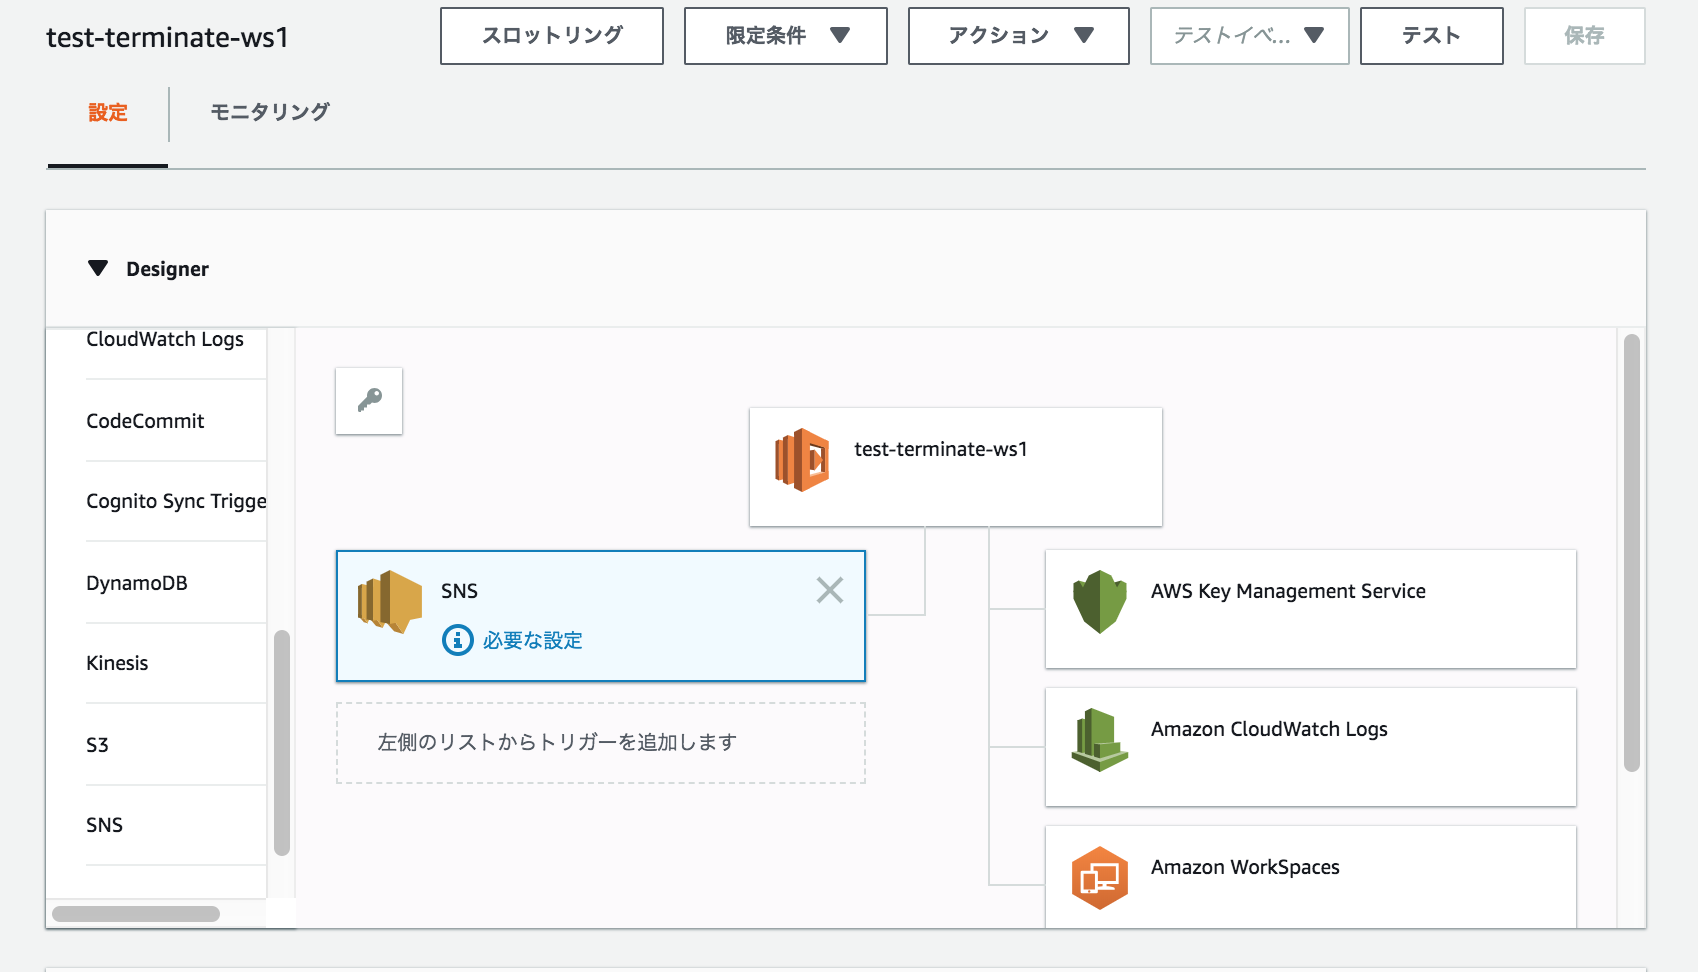Add DynamoDB trigger from list
The image size is (1698, 972).
coord(137,583)
